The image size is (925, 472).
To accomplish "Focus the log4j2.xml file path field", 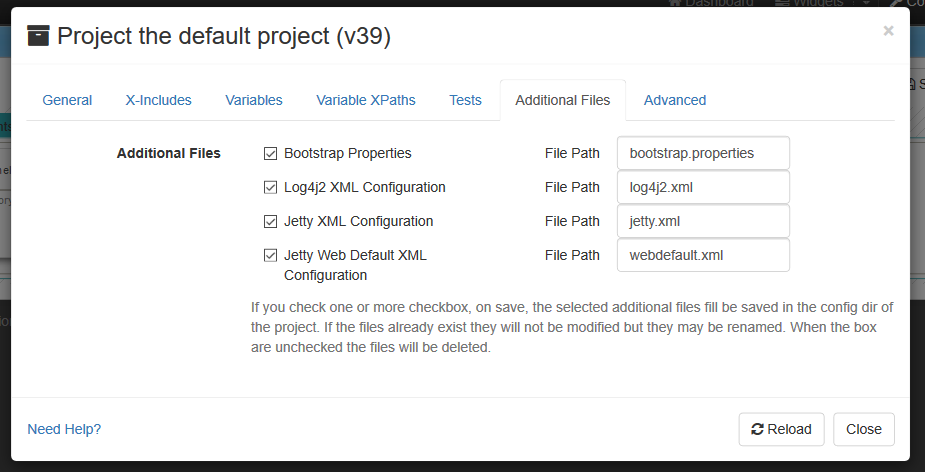I will [x=703, y=187].
